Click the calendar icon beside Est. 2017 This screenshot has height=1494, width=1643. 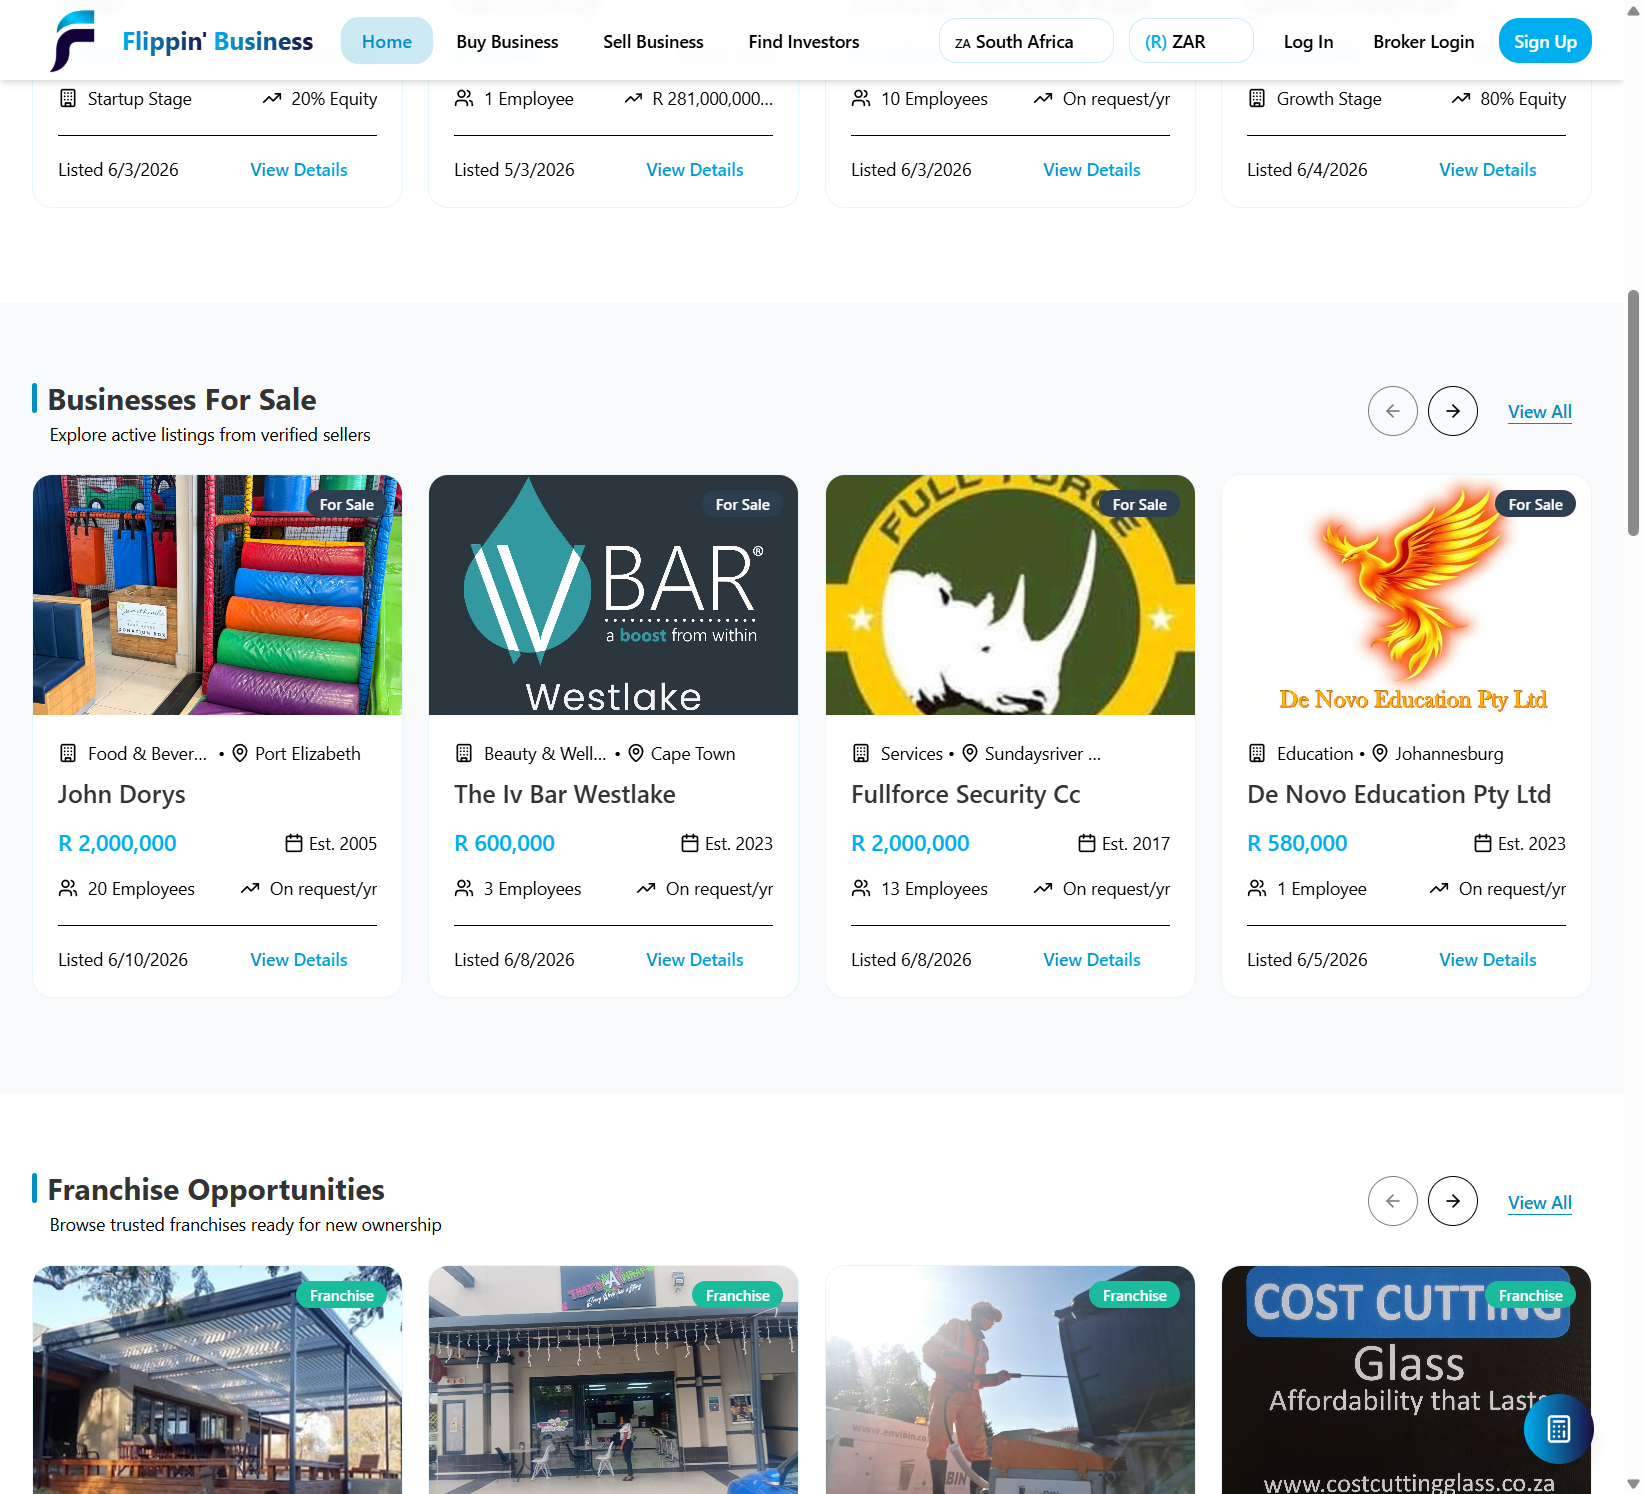[x=1087, y=843]
